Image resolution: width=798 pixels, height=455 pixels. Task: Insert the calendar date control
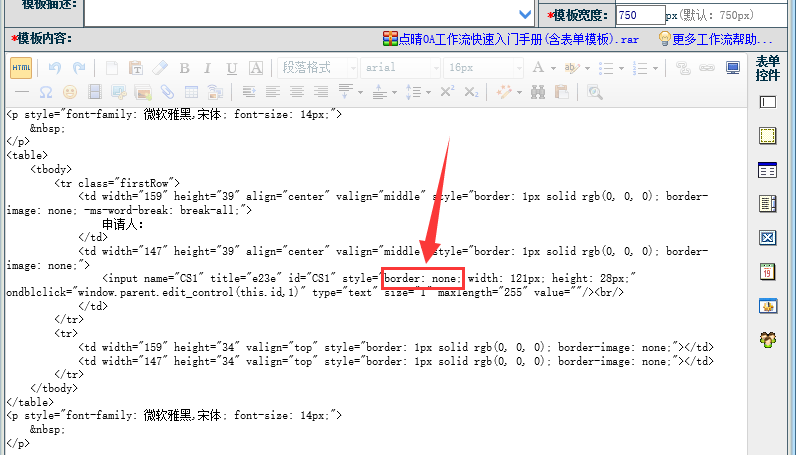[768, 272]
